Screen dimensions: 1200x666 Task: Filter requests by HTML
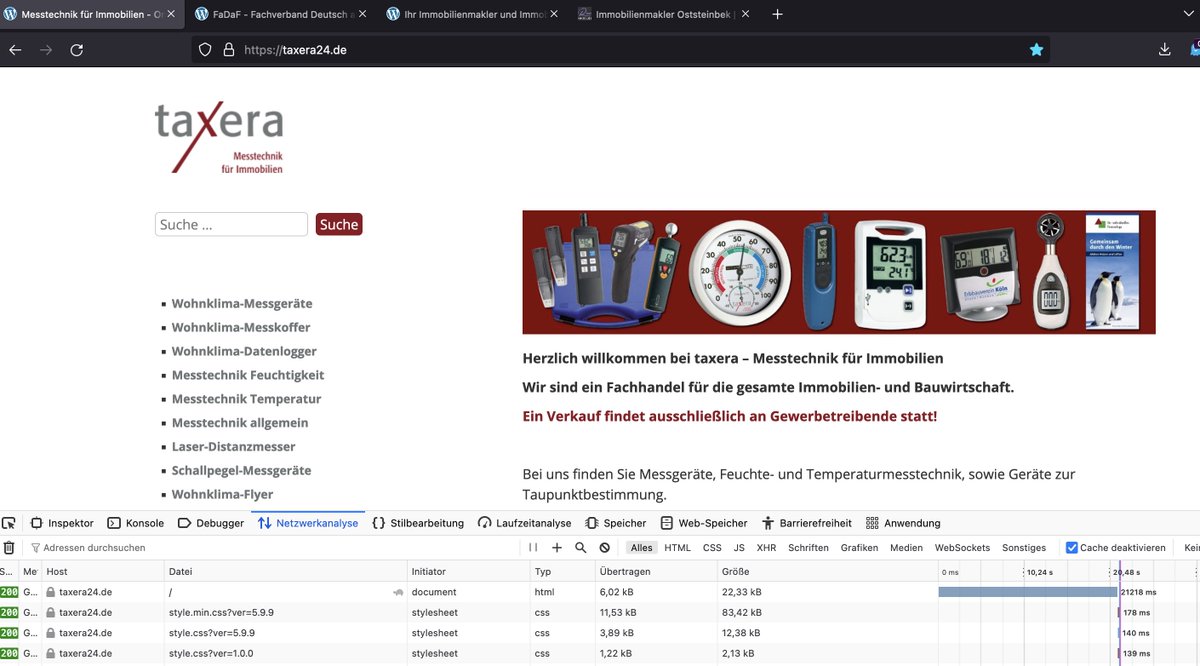[677, 548]
